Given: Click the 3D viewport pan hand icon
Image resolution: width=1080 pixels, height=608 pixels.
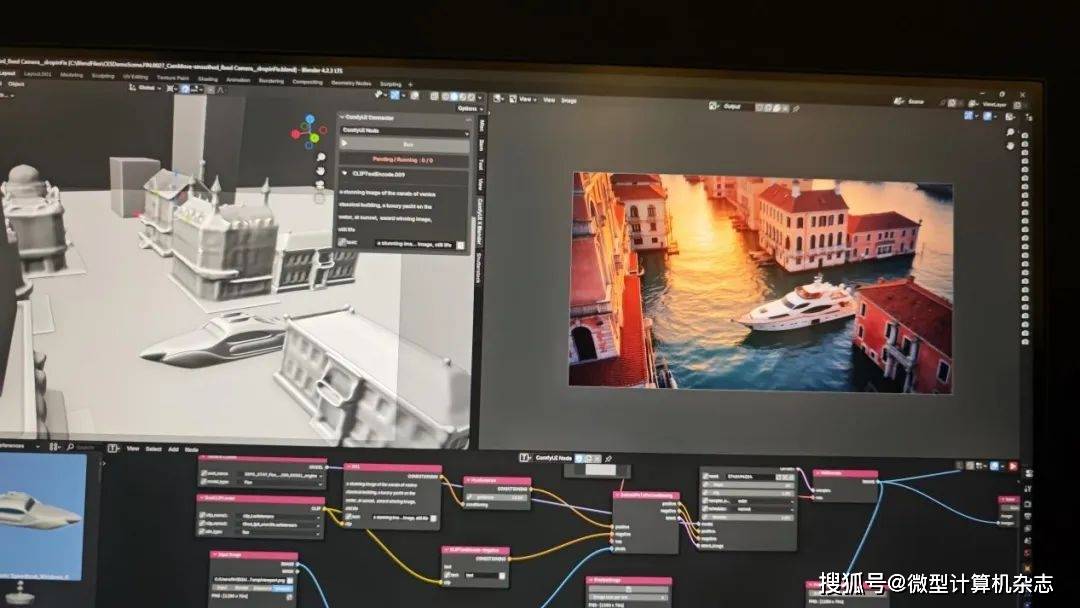Looking at the screenshot, I should [x=321, y=171].
